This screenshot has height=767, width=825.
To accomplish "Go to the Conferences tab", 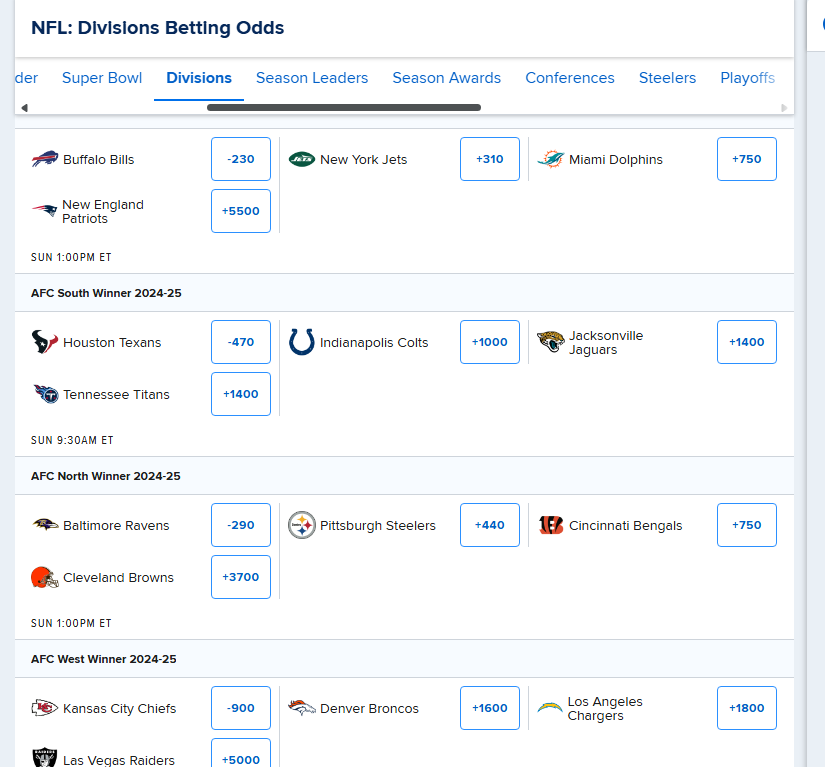I will (x=570, y=78).
